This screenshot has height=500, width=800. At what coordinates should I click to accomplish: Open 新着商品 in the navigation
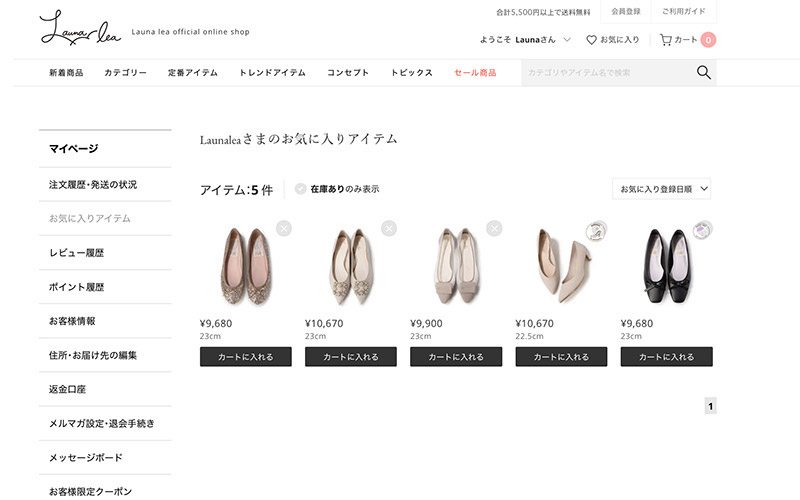(x=66, y=72)
